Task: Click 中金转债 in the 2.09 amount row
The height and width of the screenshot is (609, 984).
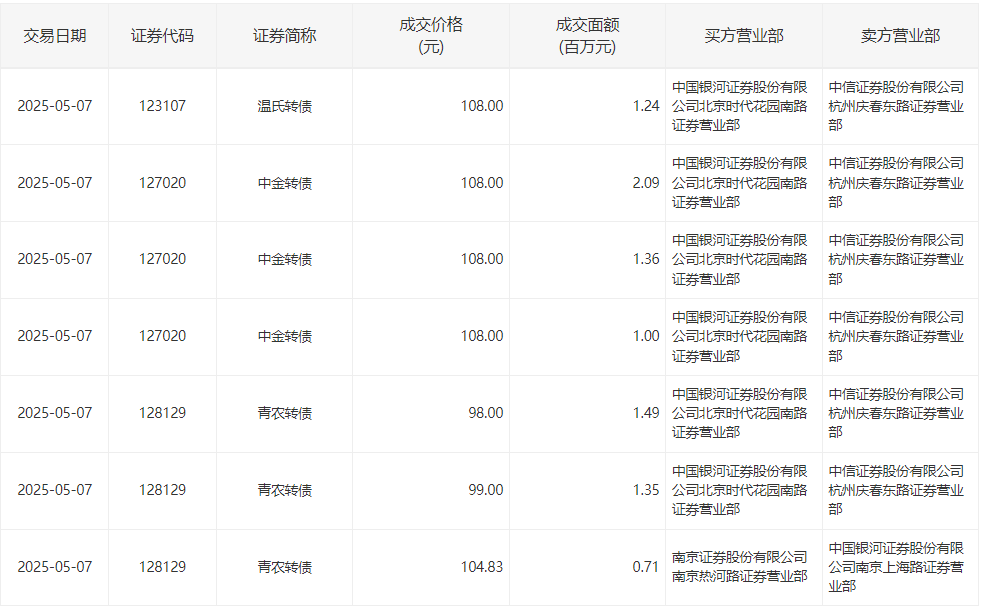Action: click(x=284, y=183)
